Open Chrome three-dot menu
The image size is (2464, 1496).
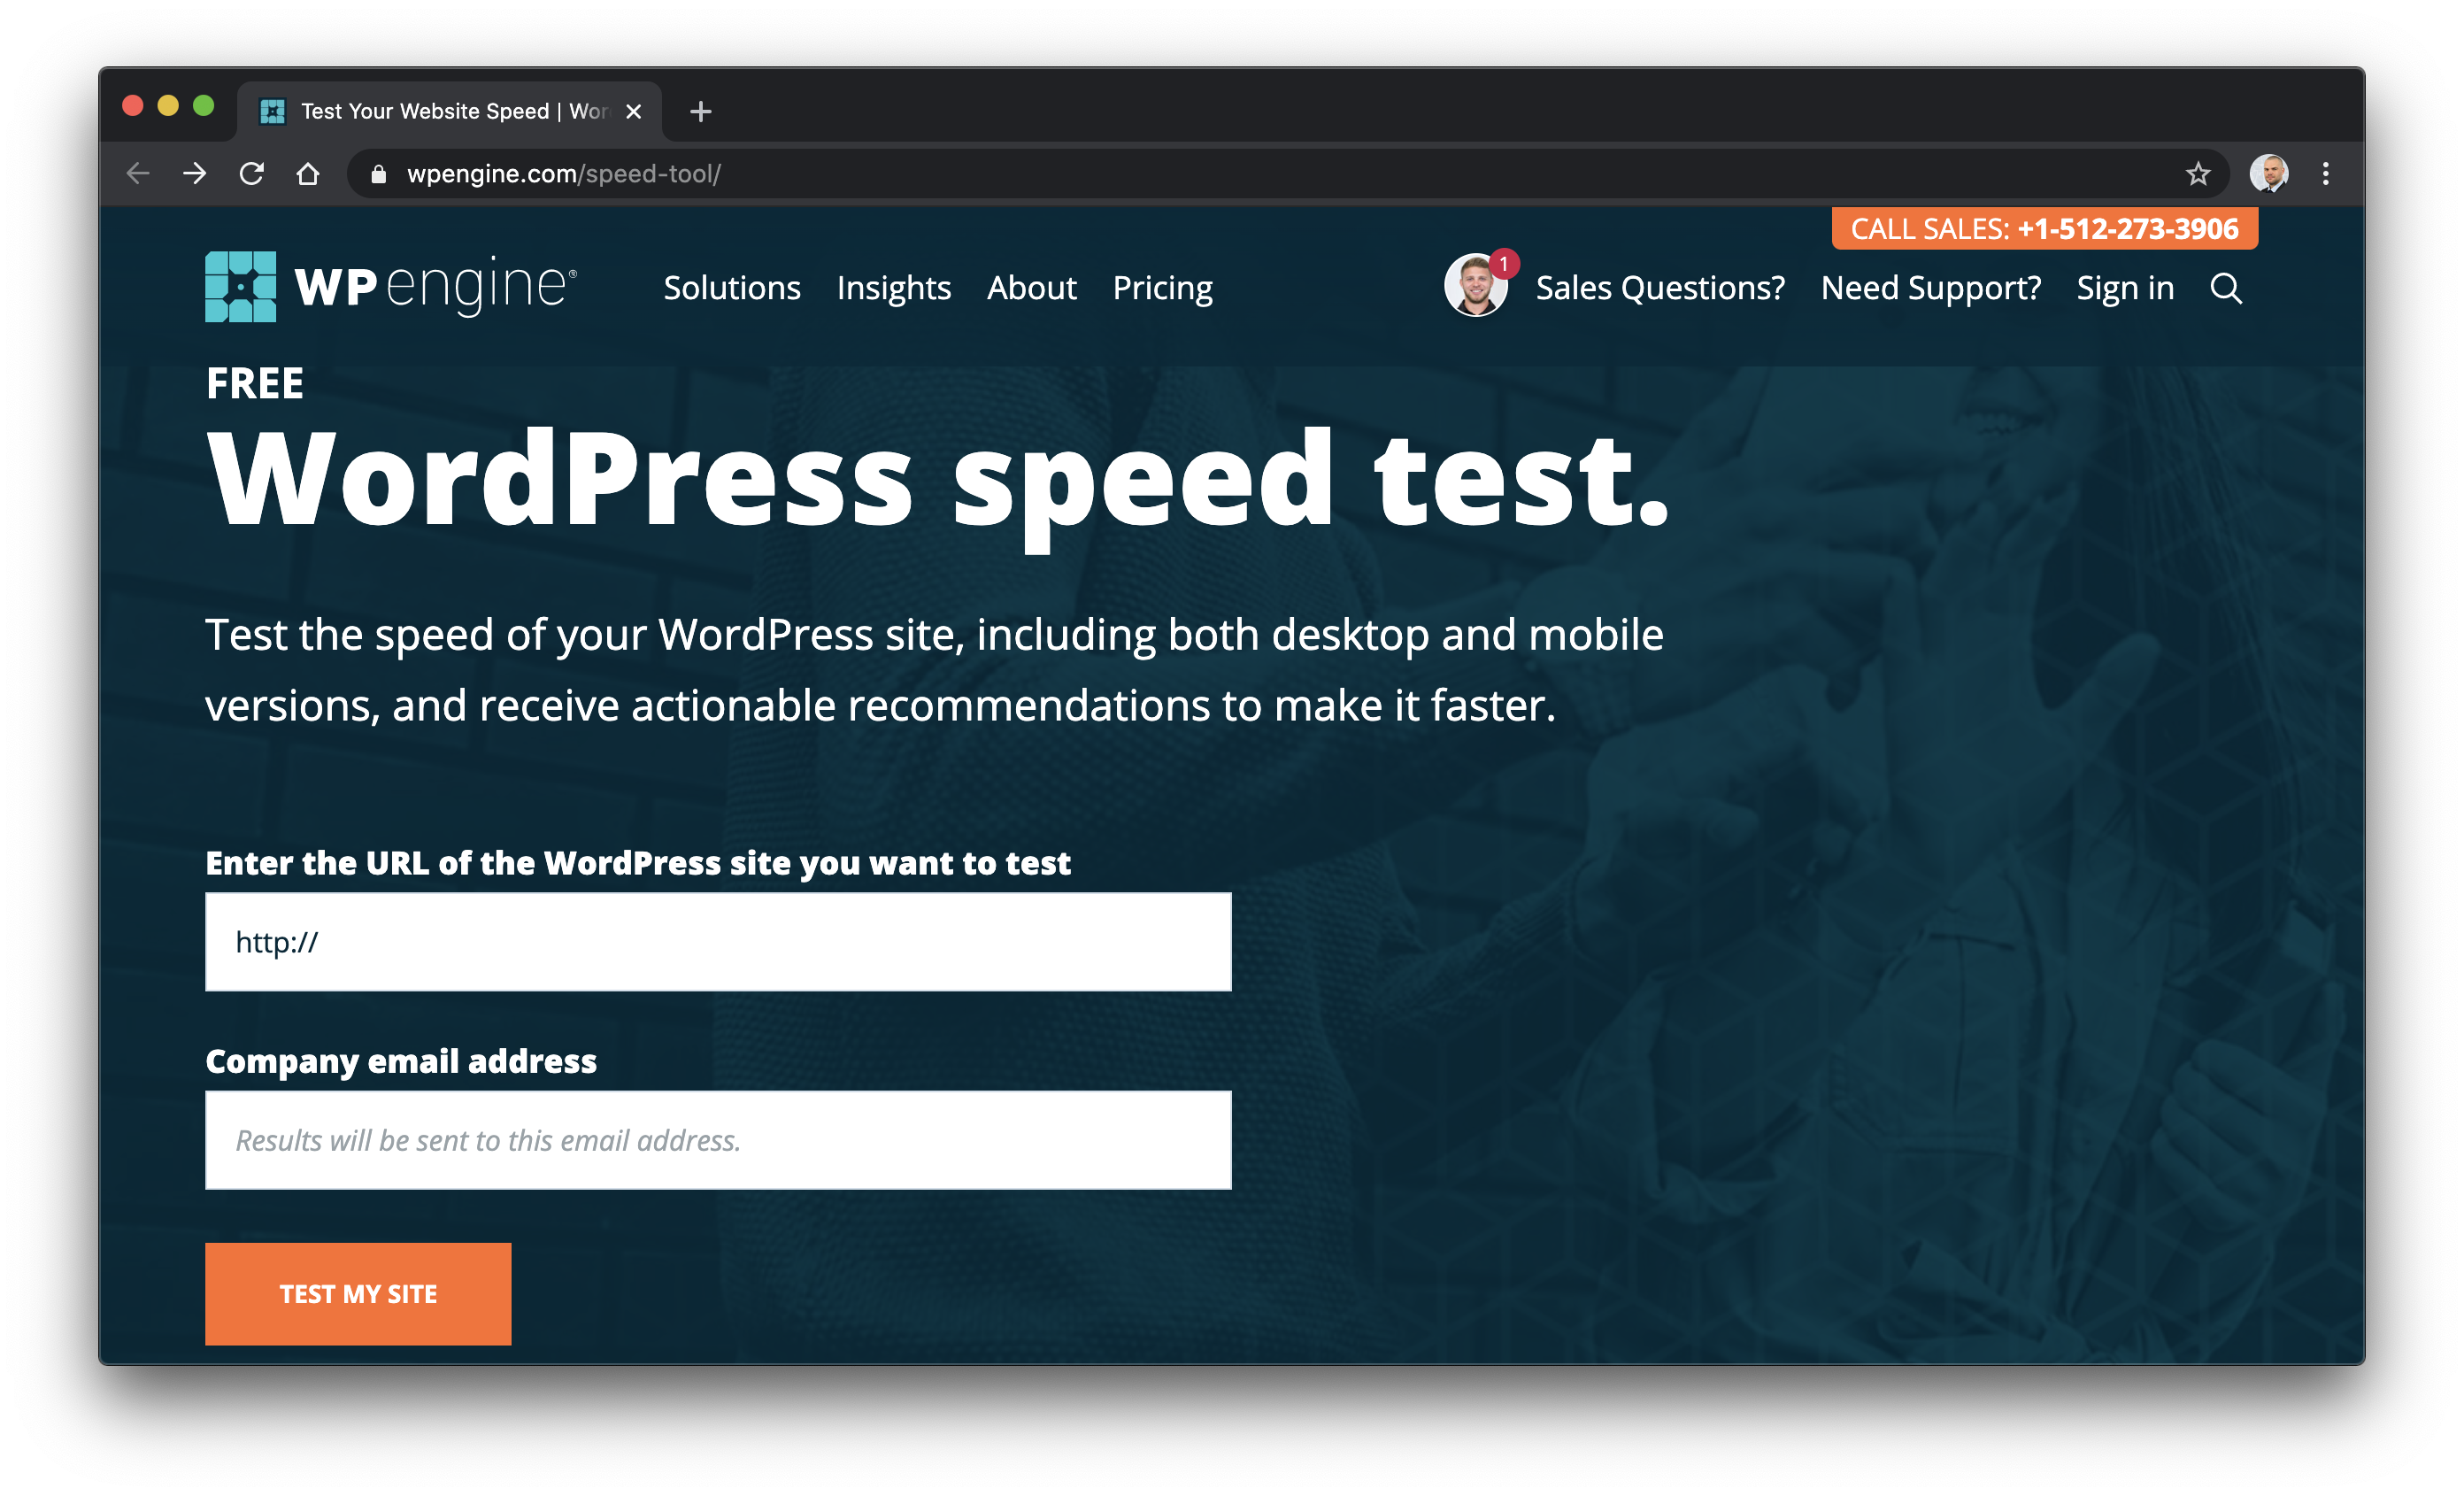pyautogui.click(x=2326, y=174)
